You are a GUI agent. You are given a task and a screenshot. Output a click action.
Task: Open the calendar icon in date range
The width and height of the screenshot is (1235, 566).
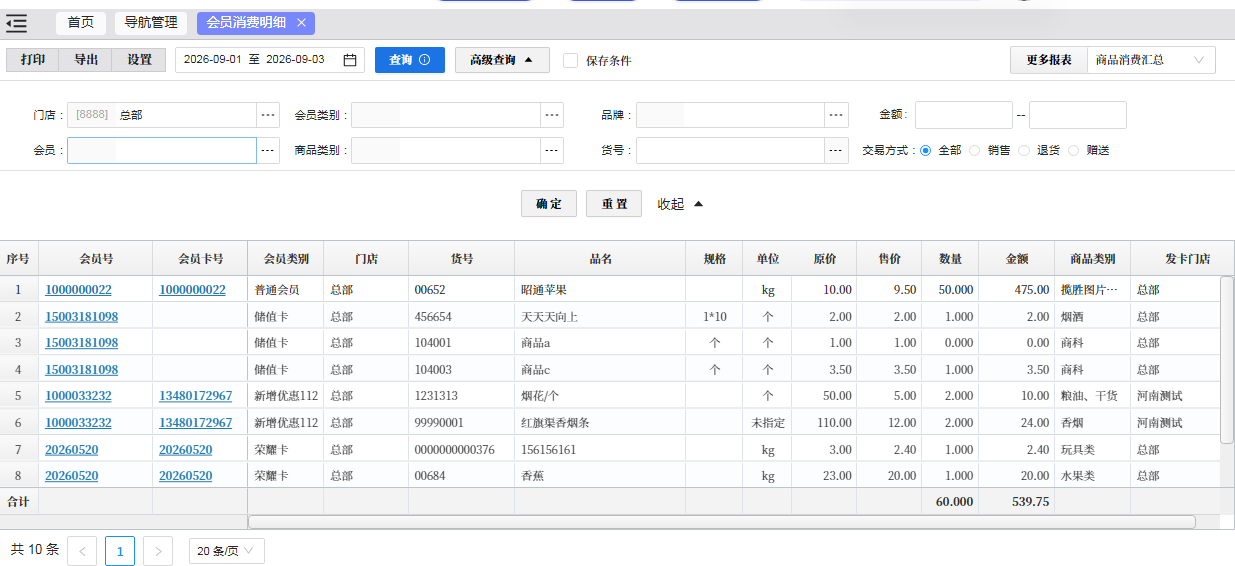click(350, 60)
